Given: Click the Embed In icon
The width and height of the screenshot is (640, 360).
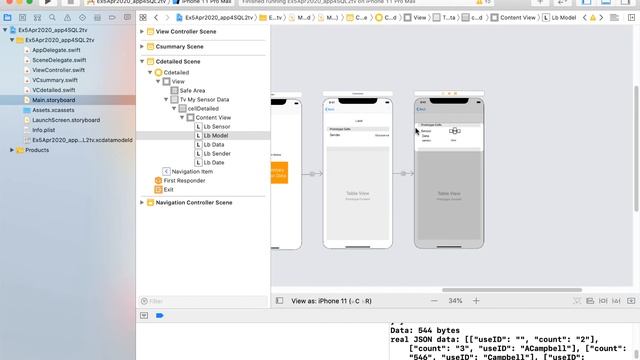Looking at the screenshot, I should [631, 301].
